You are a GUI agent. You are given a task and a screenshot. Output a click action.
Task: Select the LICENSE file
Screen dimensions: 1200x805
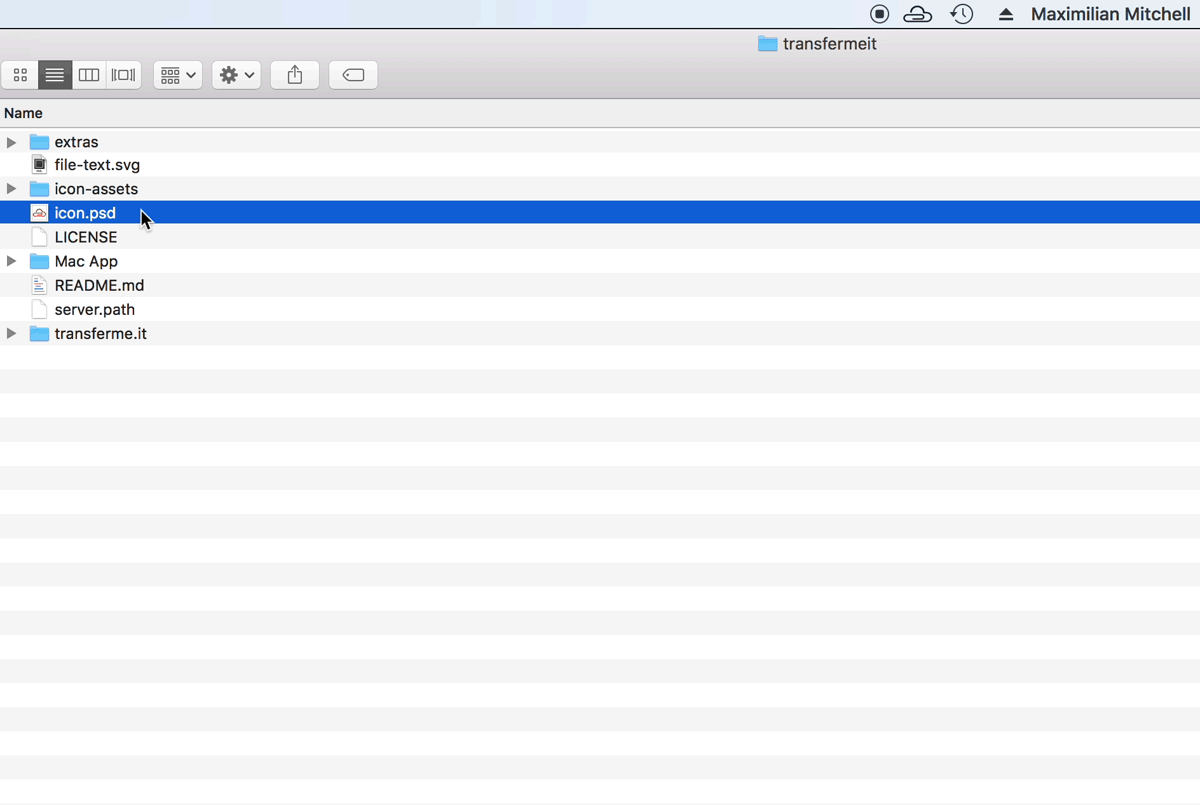pyautogui.click(x=86, y=237)
